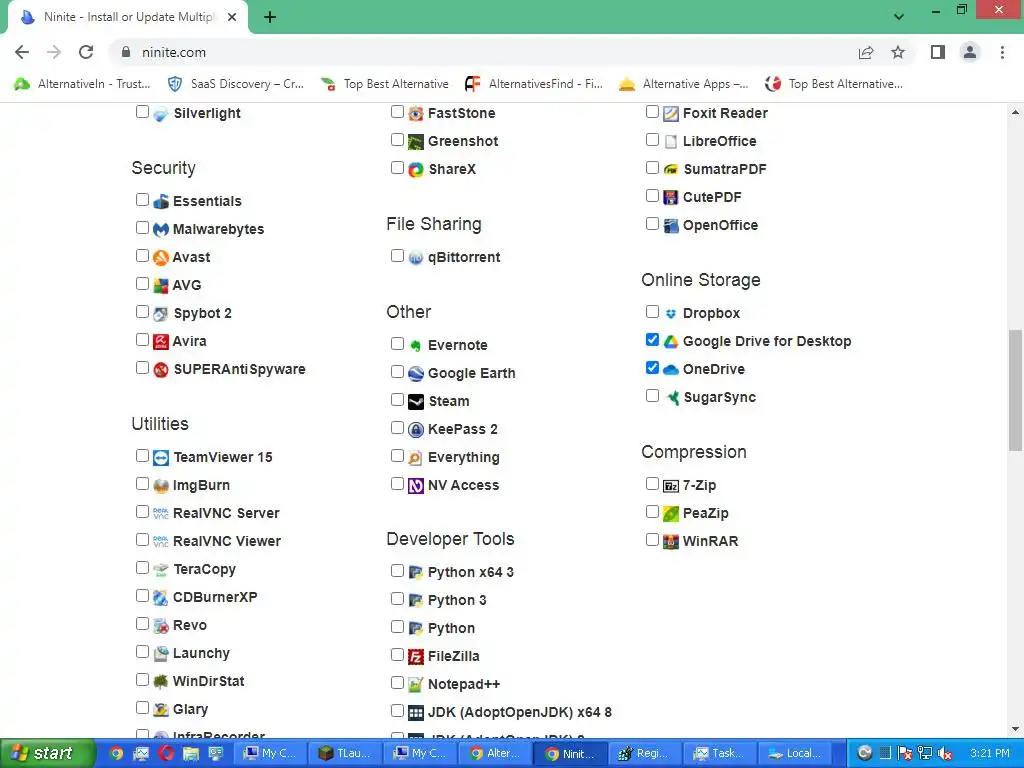The image size is (1024, 768).
Task: Click the OpenOffice label
Action: pos(720,225)
